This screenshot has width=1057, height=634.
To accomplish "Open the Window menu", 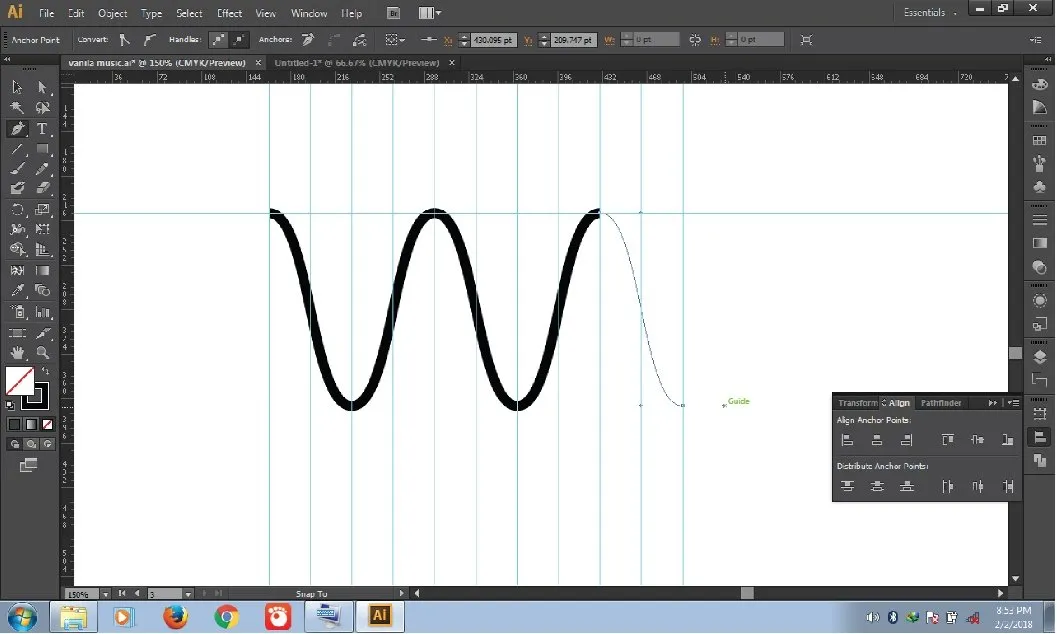I will pyautogui.click(x=309, y=13).
